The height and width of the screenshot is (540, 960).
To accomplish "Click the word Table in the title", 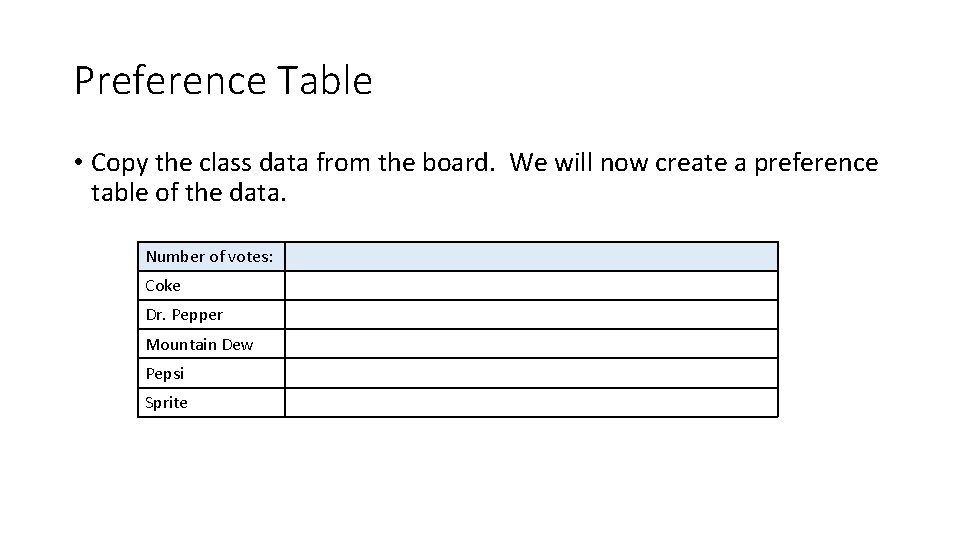I will 324,80.
